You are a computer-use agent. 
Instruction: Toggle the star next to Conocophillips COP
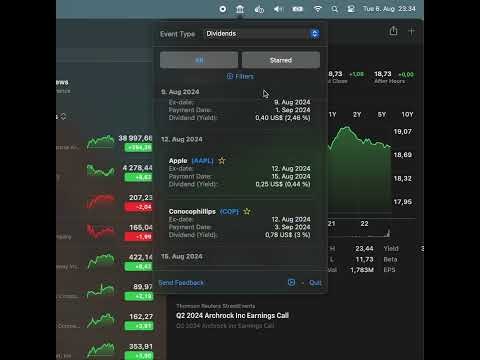[247, 211]
